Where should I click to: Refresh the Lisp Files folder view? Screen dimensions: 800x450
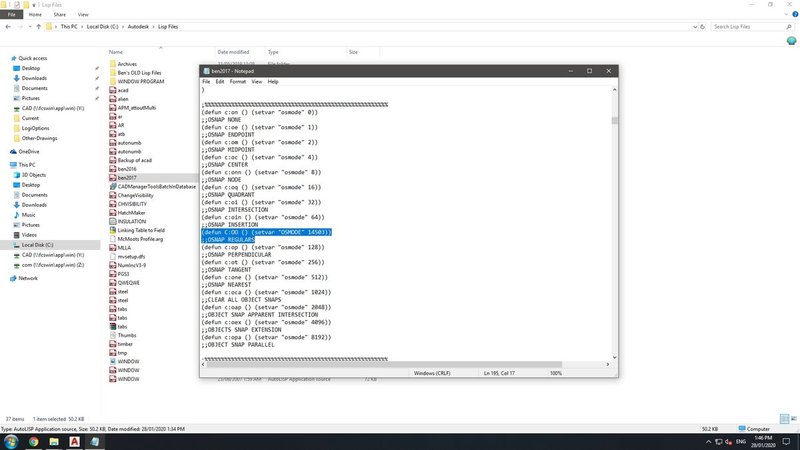pos(703,27)
